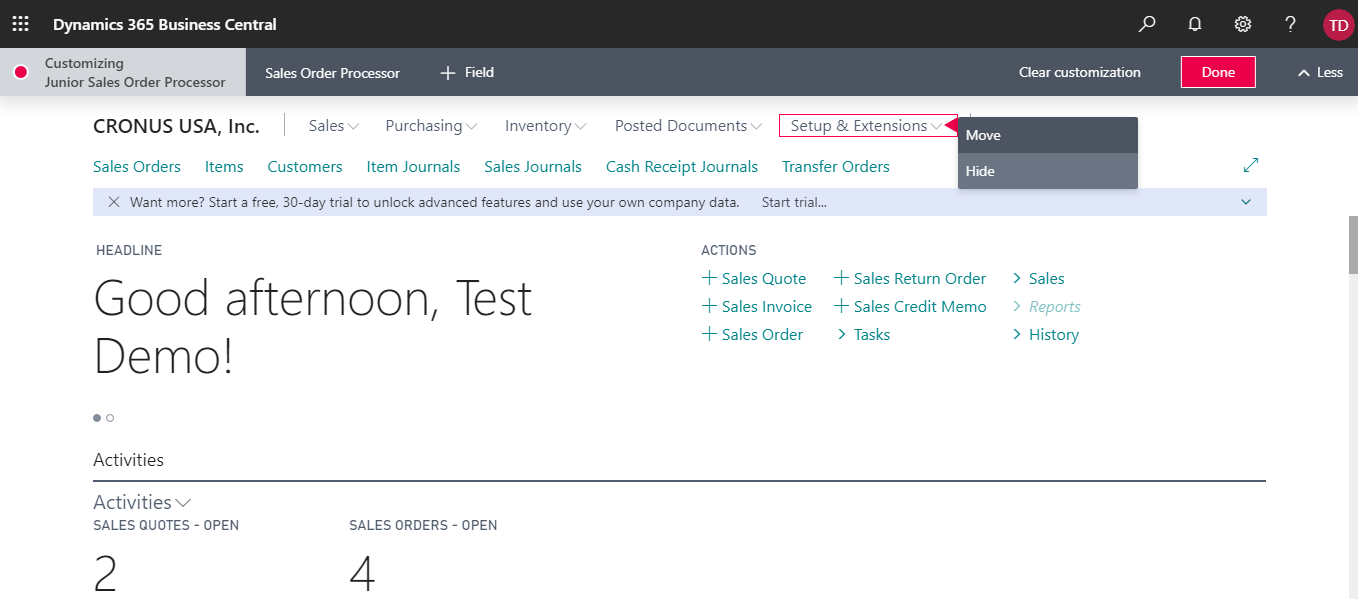The image size is (1358, 599).
Task: Click the expand page arrows icon
Action: pos(1250,165)
